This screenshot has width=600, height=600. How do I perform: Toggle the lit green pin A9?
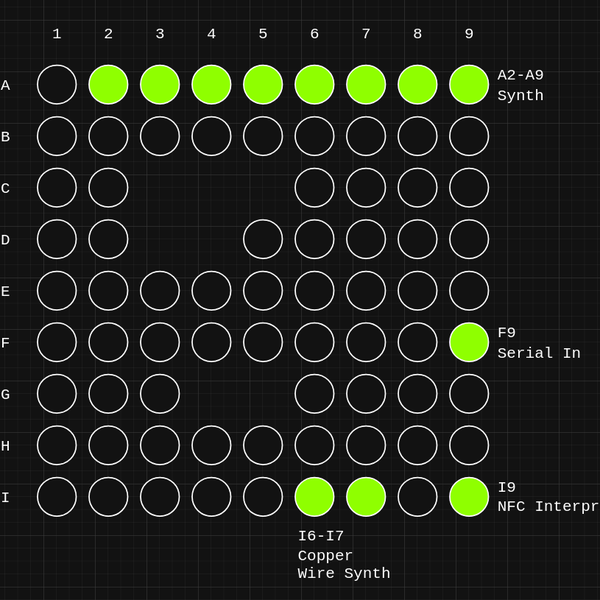[x=469, y=85]
